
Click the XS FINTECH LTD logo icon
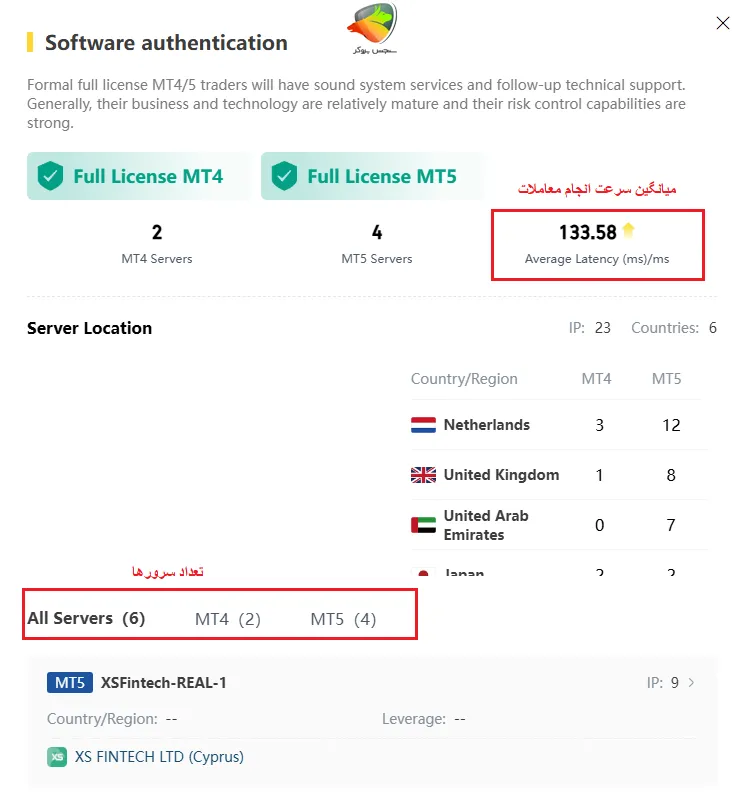point(57,757)
